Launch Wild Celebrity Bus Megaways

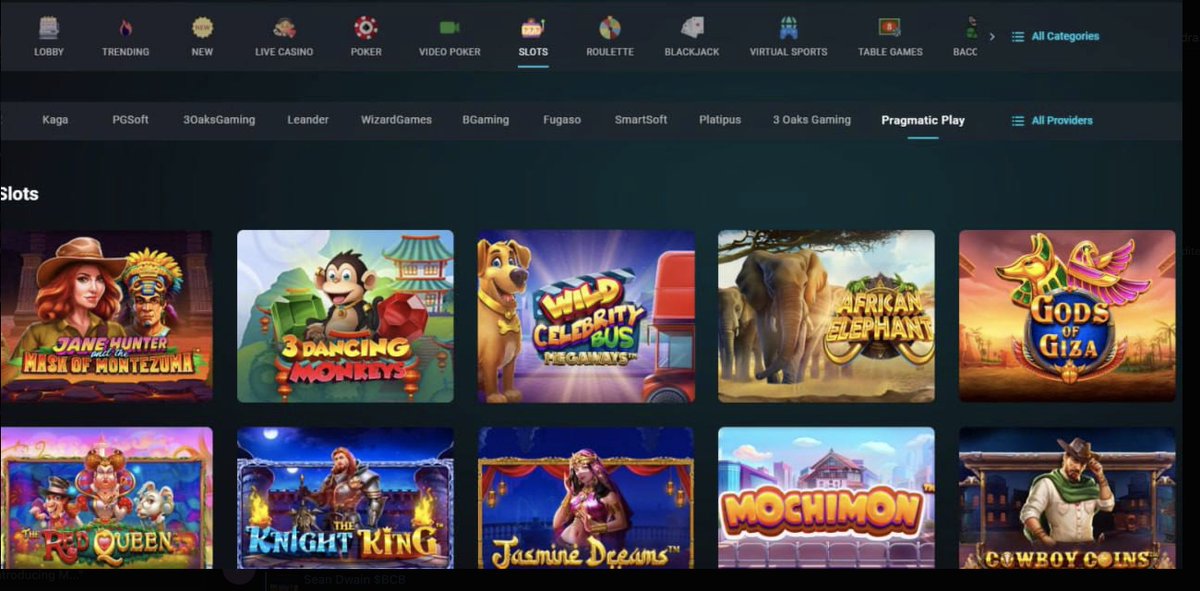tap(586, 316)
